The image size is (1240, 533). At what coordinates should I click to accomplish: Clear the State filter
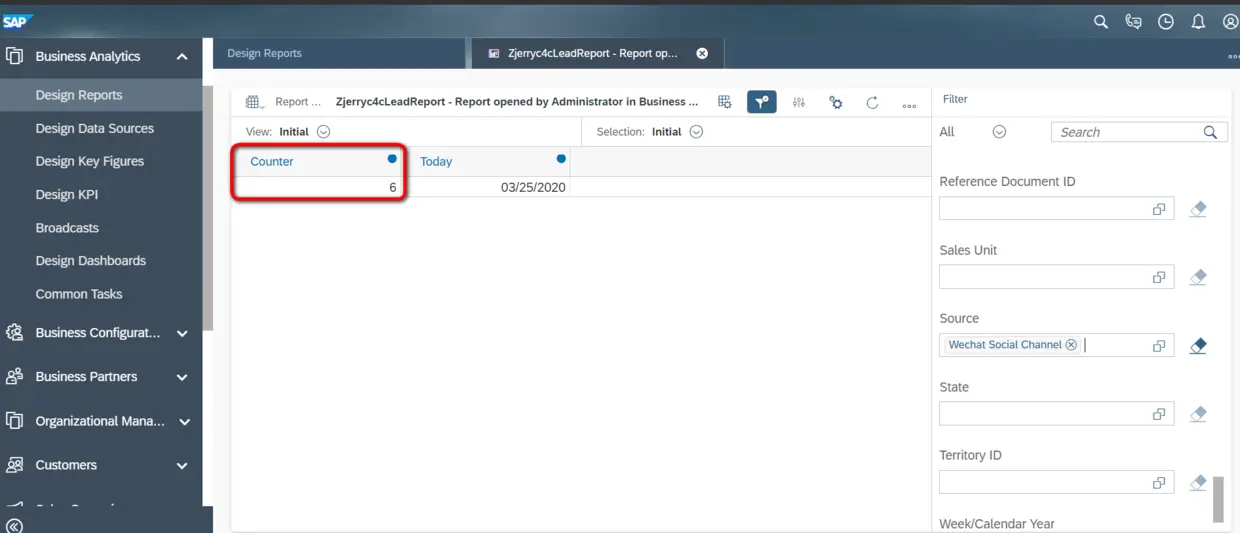point(1198,414)
